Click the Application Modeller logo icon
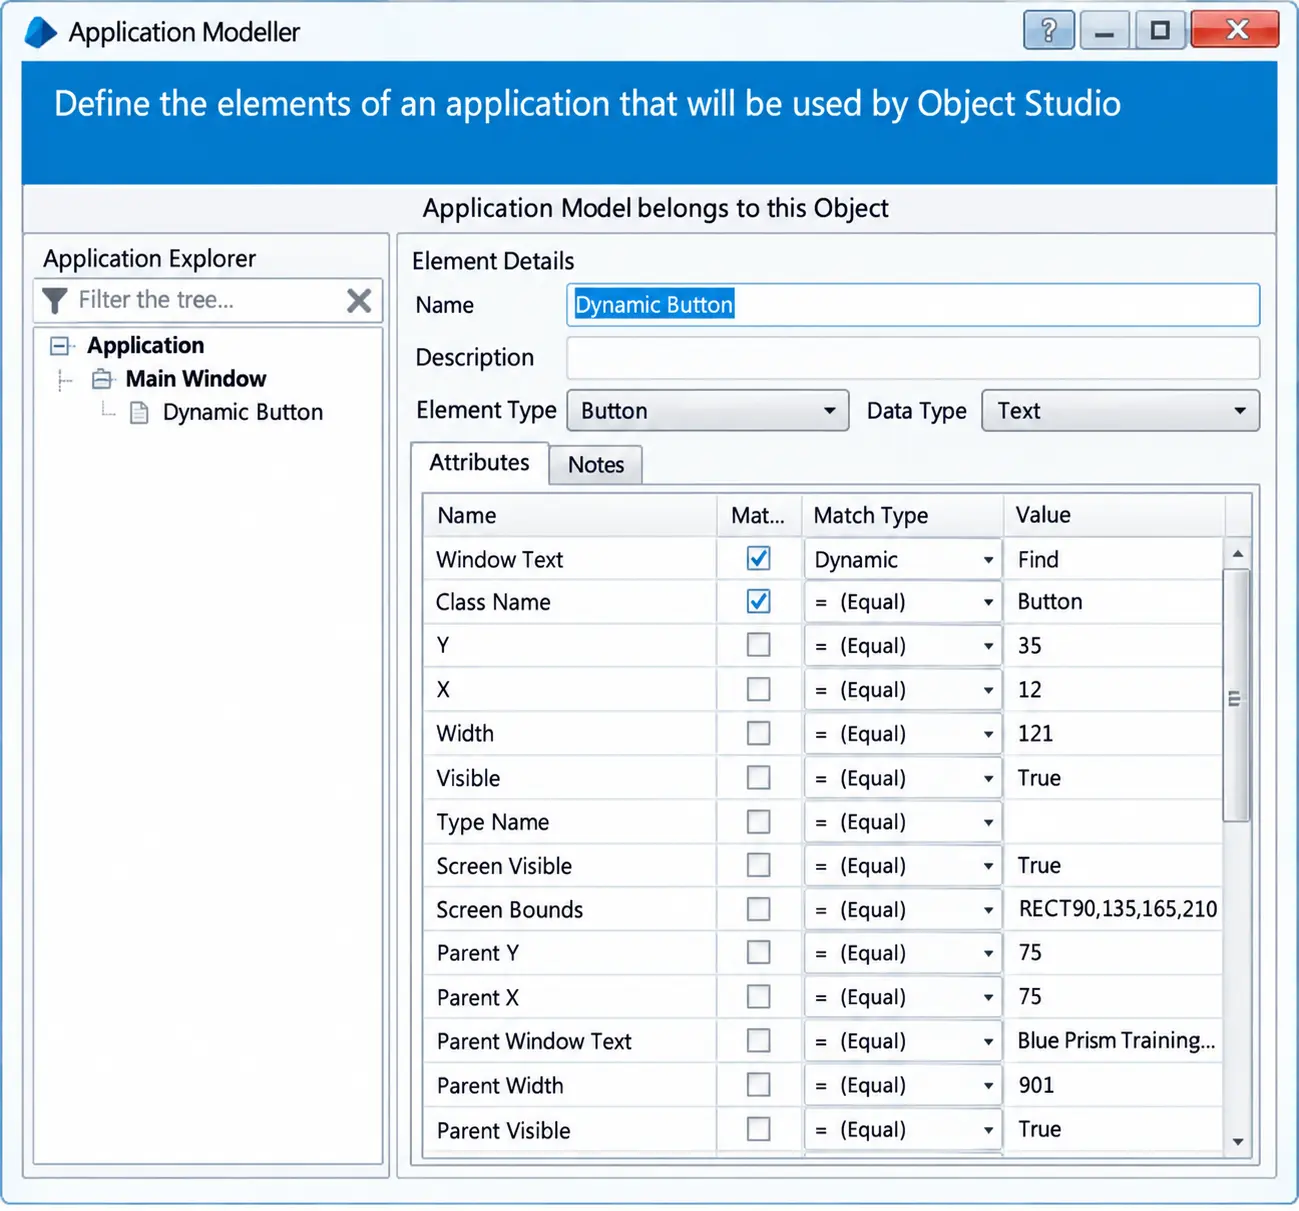Screen dimensions: 1299x1211 (x=41, y=32)
